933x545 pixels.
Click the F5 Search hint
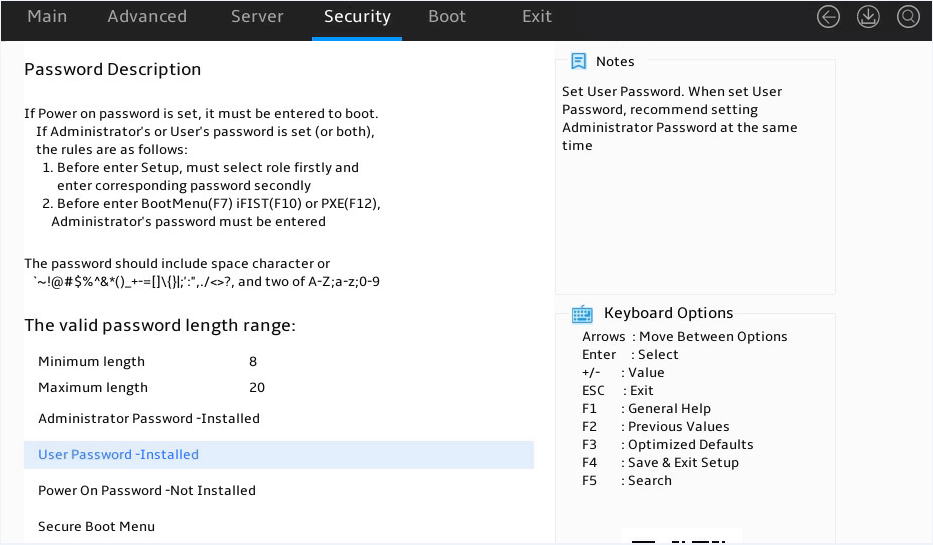[x=627, y=480]
